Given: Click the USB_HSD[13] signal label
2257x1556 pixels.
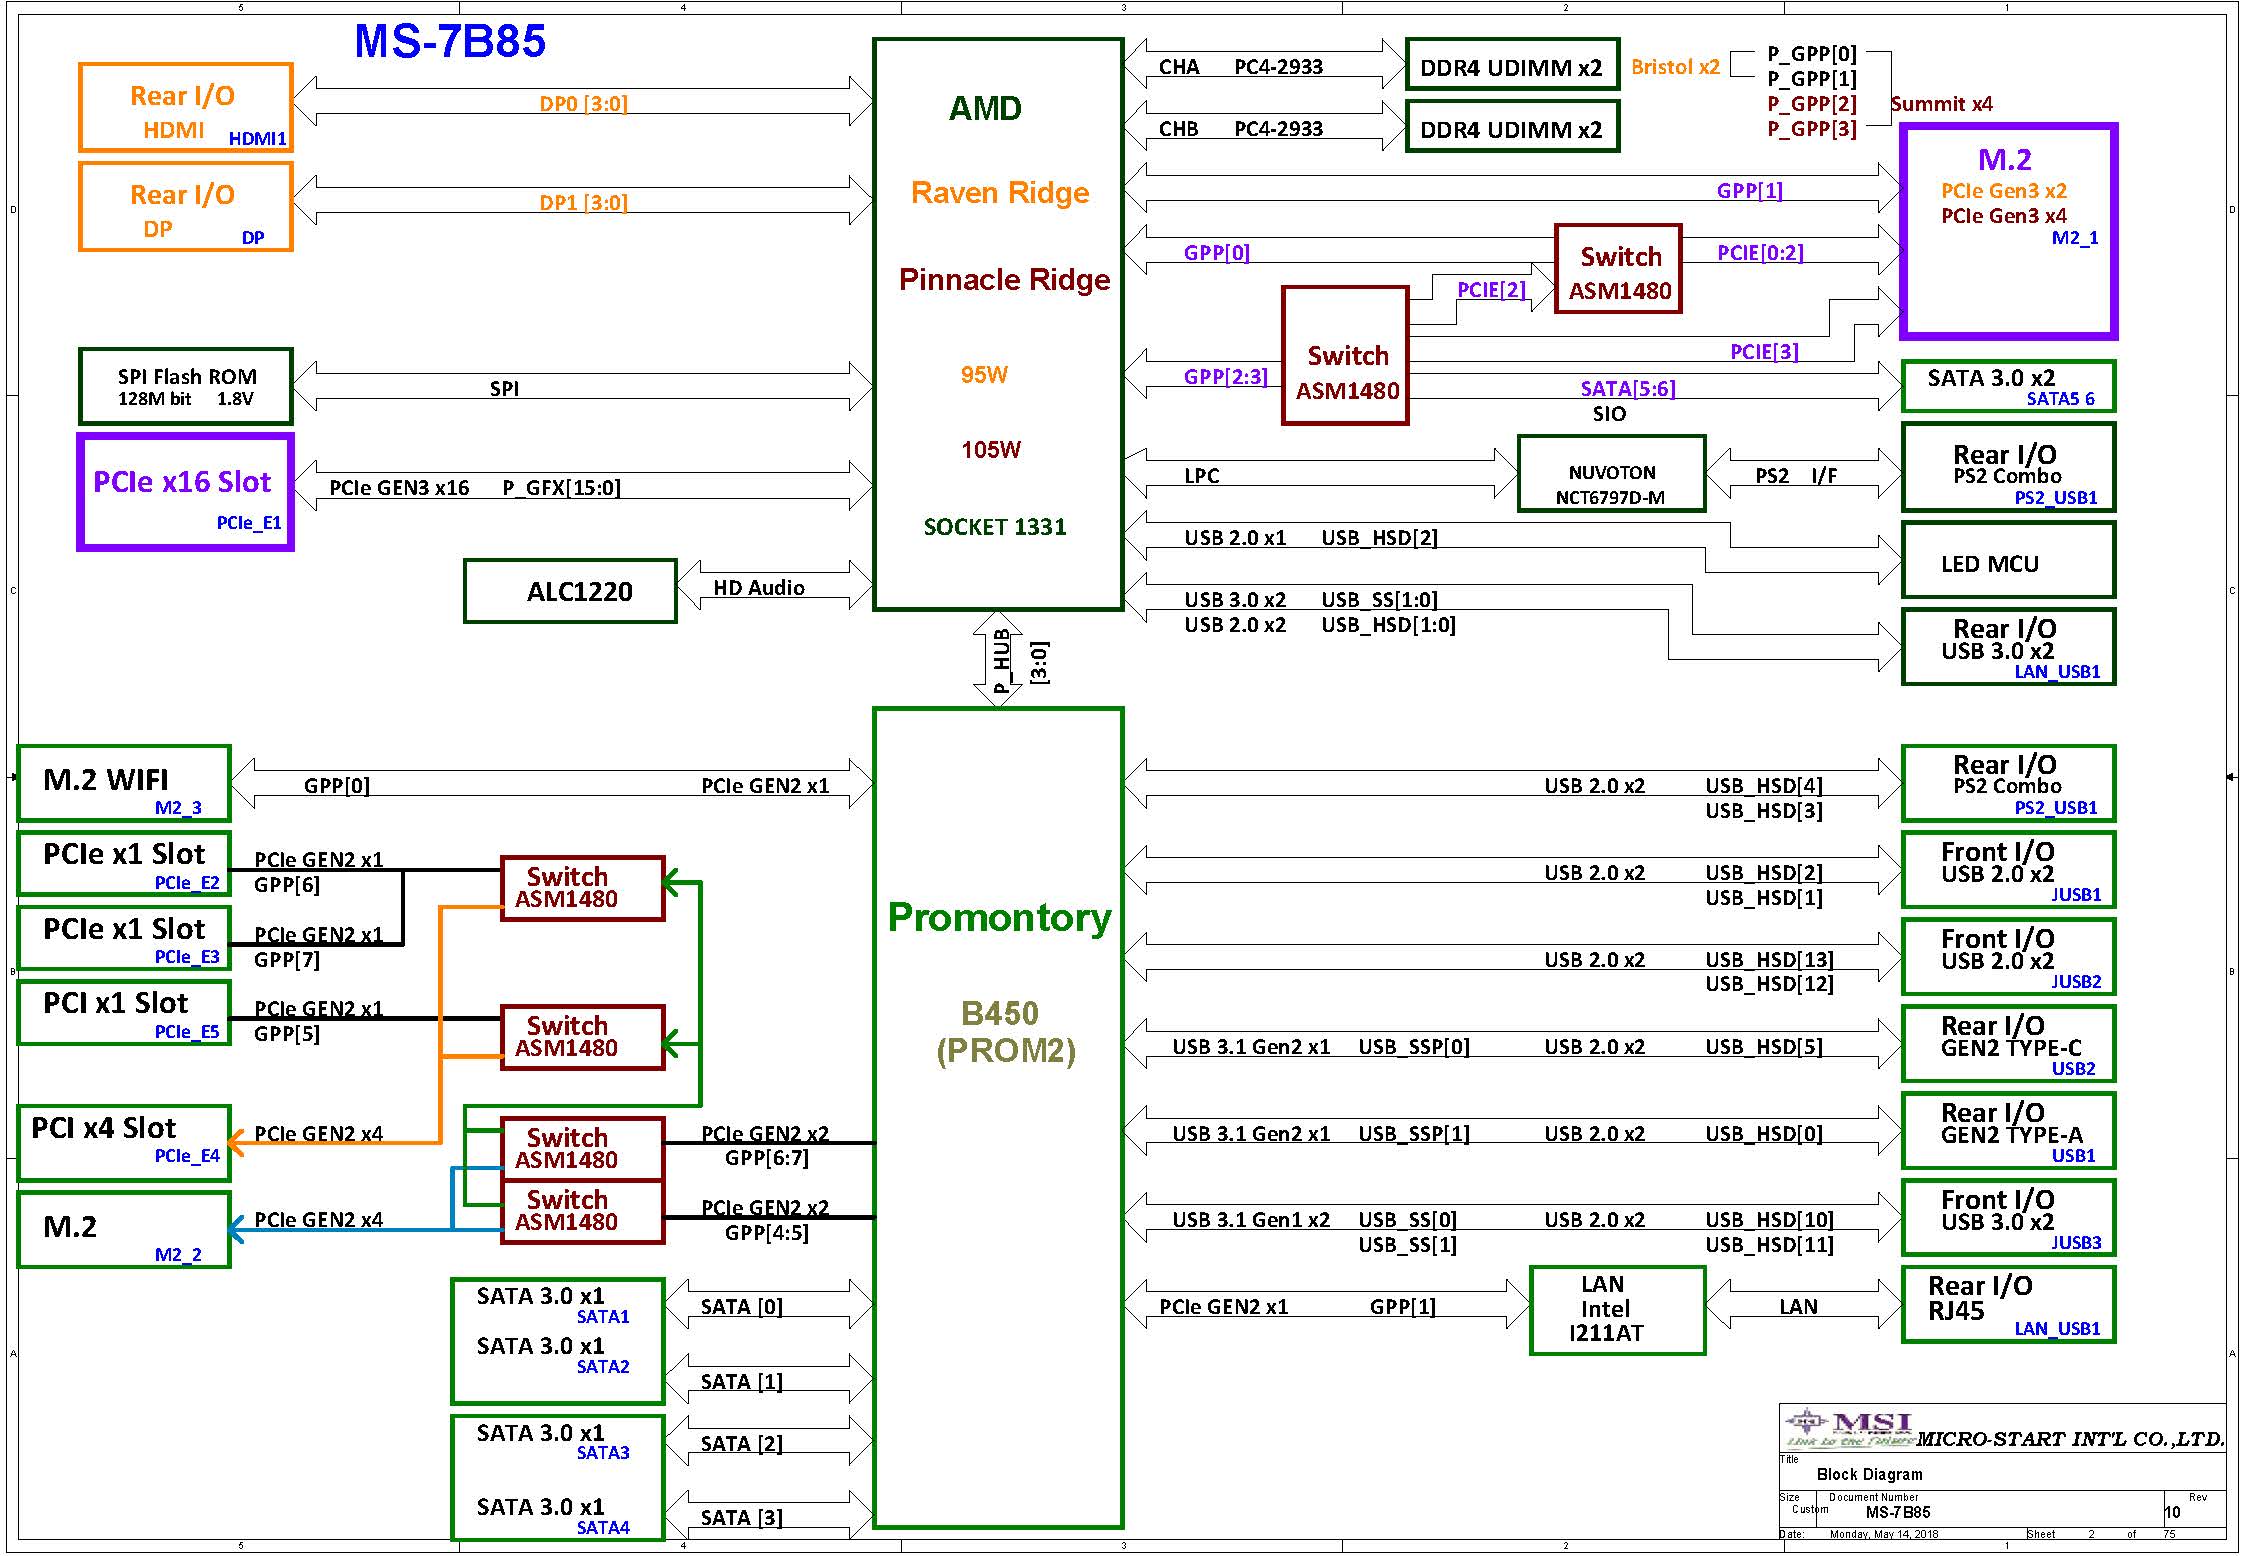Looking at the screenshot, I should [x=1769, y=960].
